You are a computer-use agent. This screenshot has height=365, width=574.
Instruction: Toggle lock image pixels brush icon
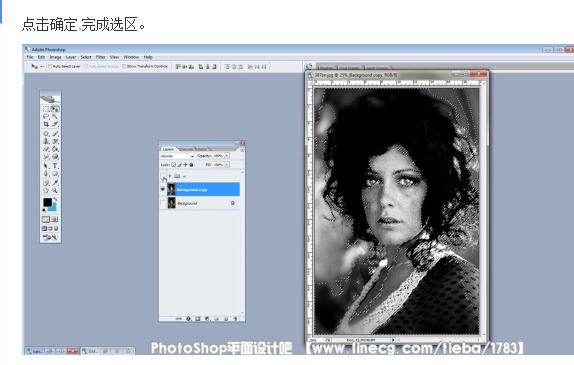point(179,165)
